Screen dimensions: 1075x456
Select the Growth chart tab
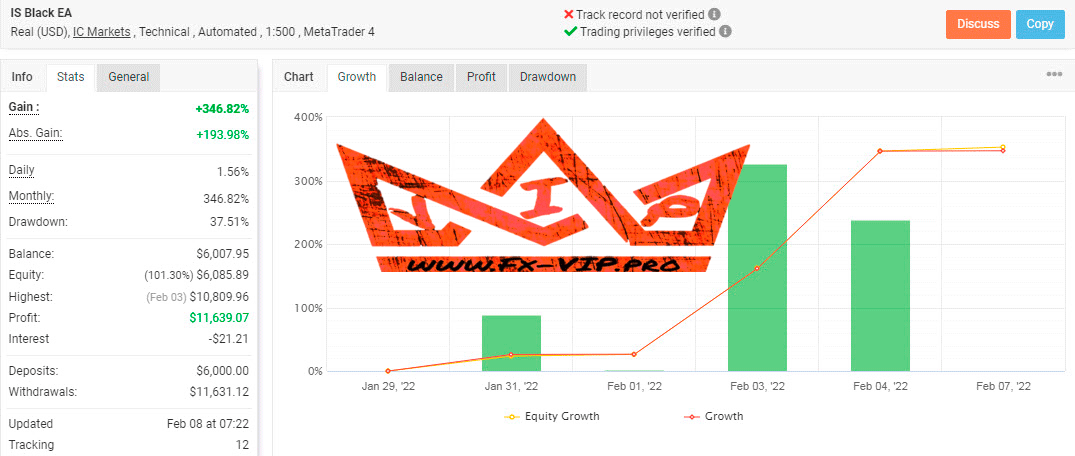point(357,77)
